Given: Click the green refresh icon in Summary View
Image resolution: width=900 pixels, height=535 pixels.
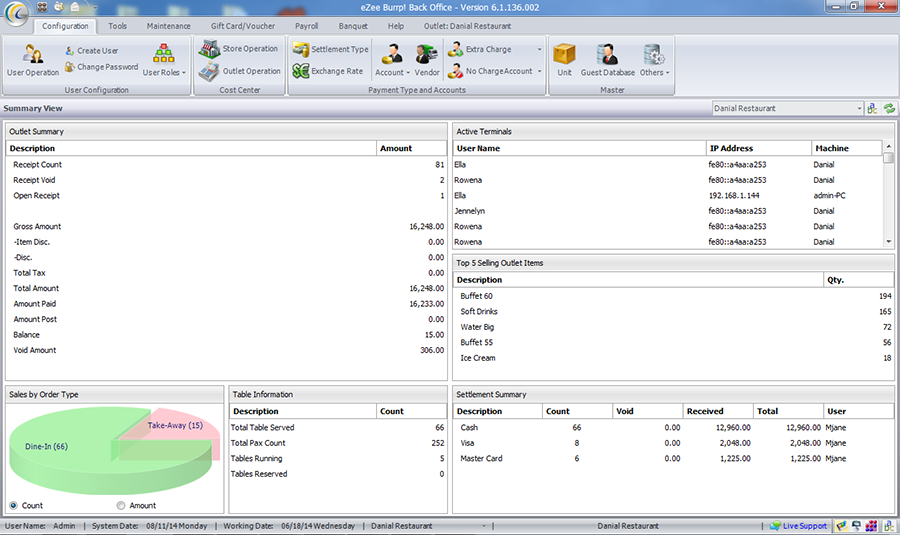Looking at the screenshot, I should [888, 108].
